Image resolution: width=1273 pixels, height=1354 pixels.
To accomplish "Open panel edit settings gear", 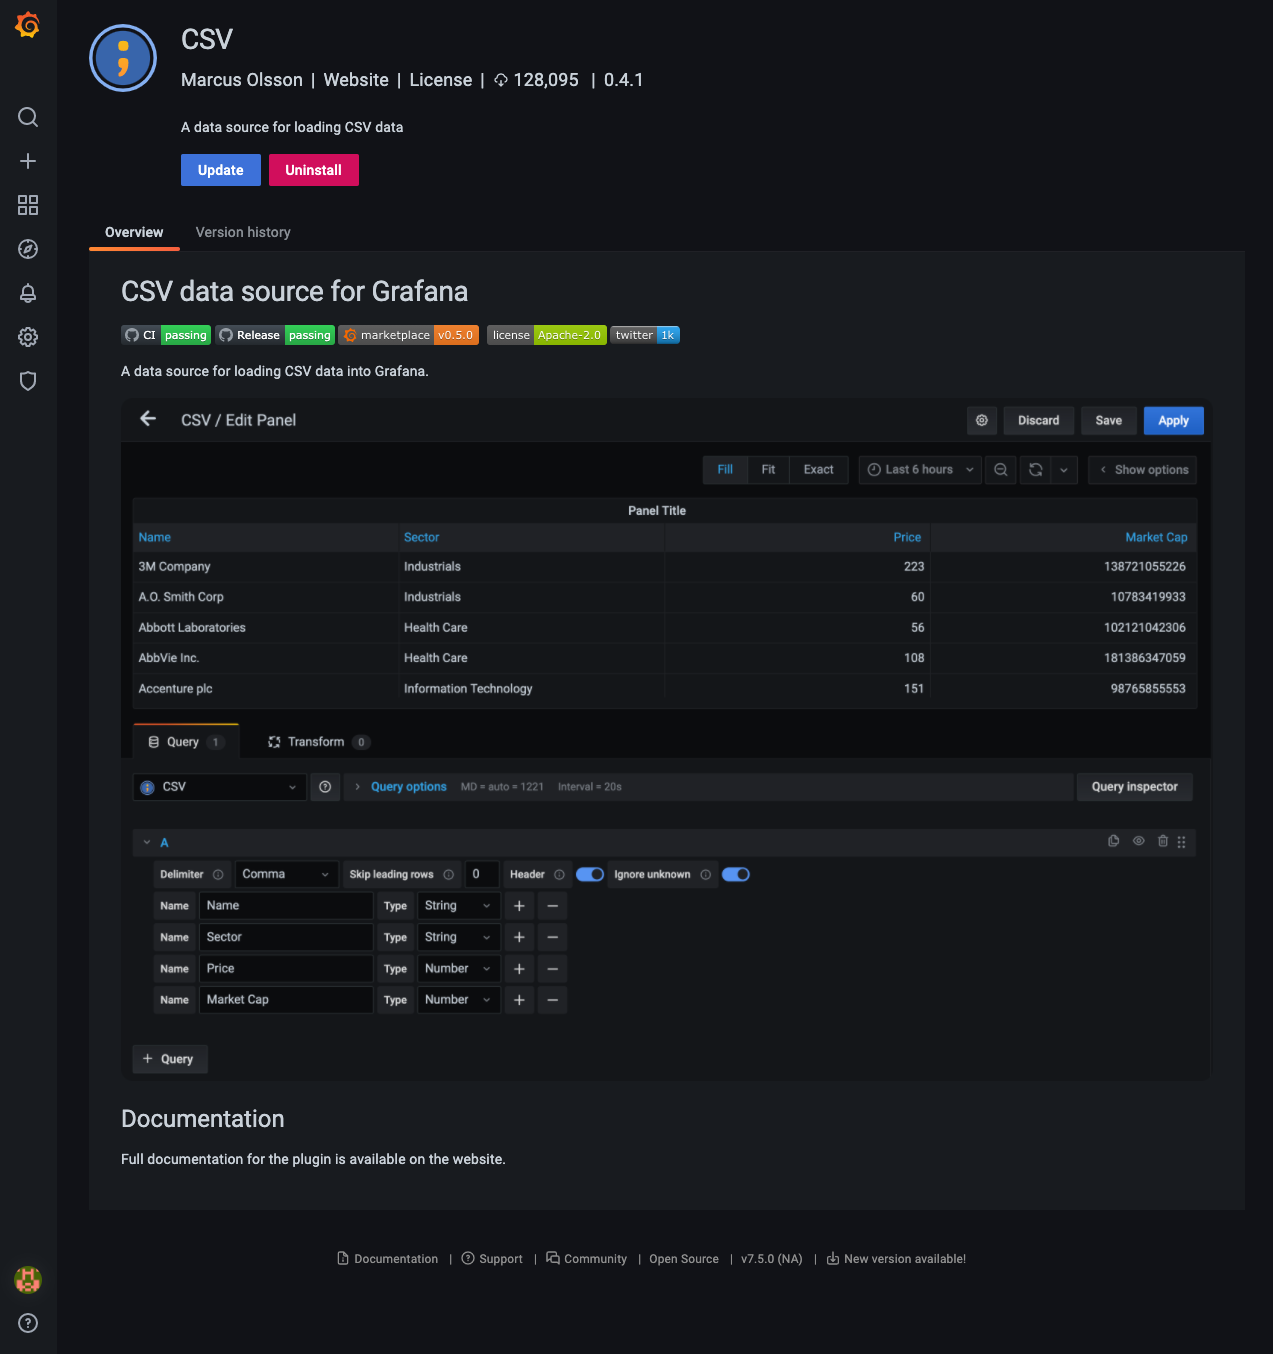I will [981, 420].
